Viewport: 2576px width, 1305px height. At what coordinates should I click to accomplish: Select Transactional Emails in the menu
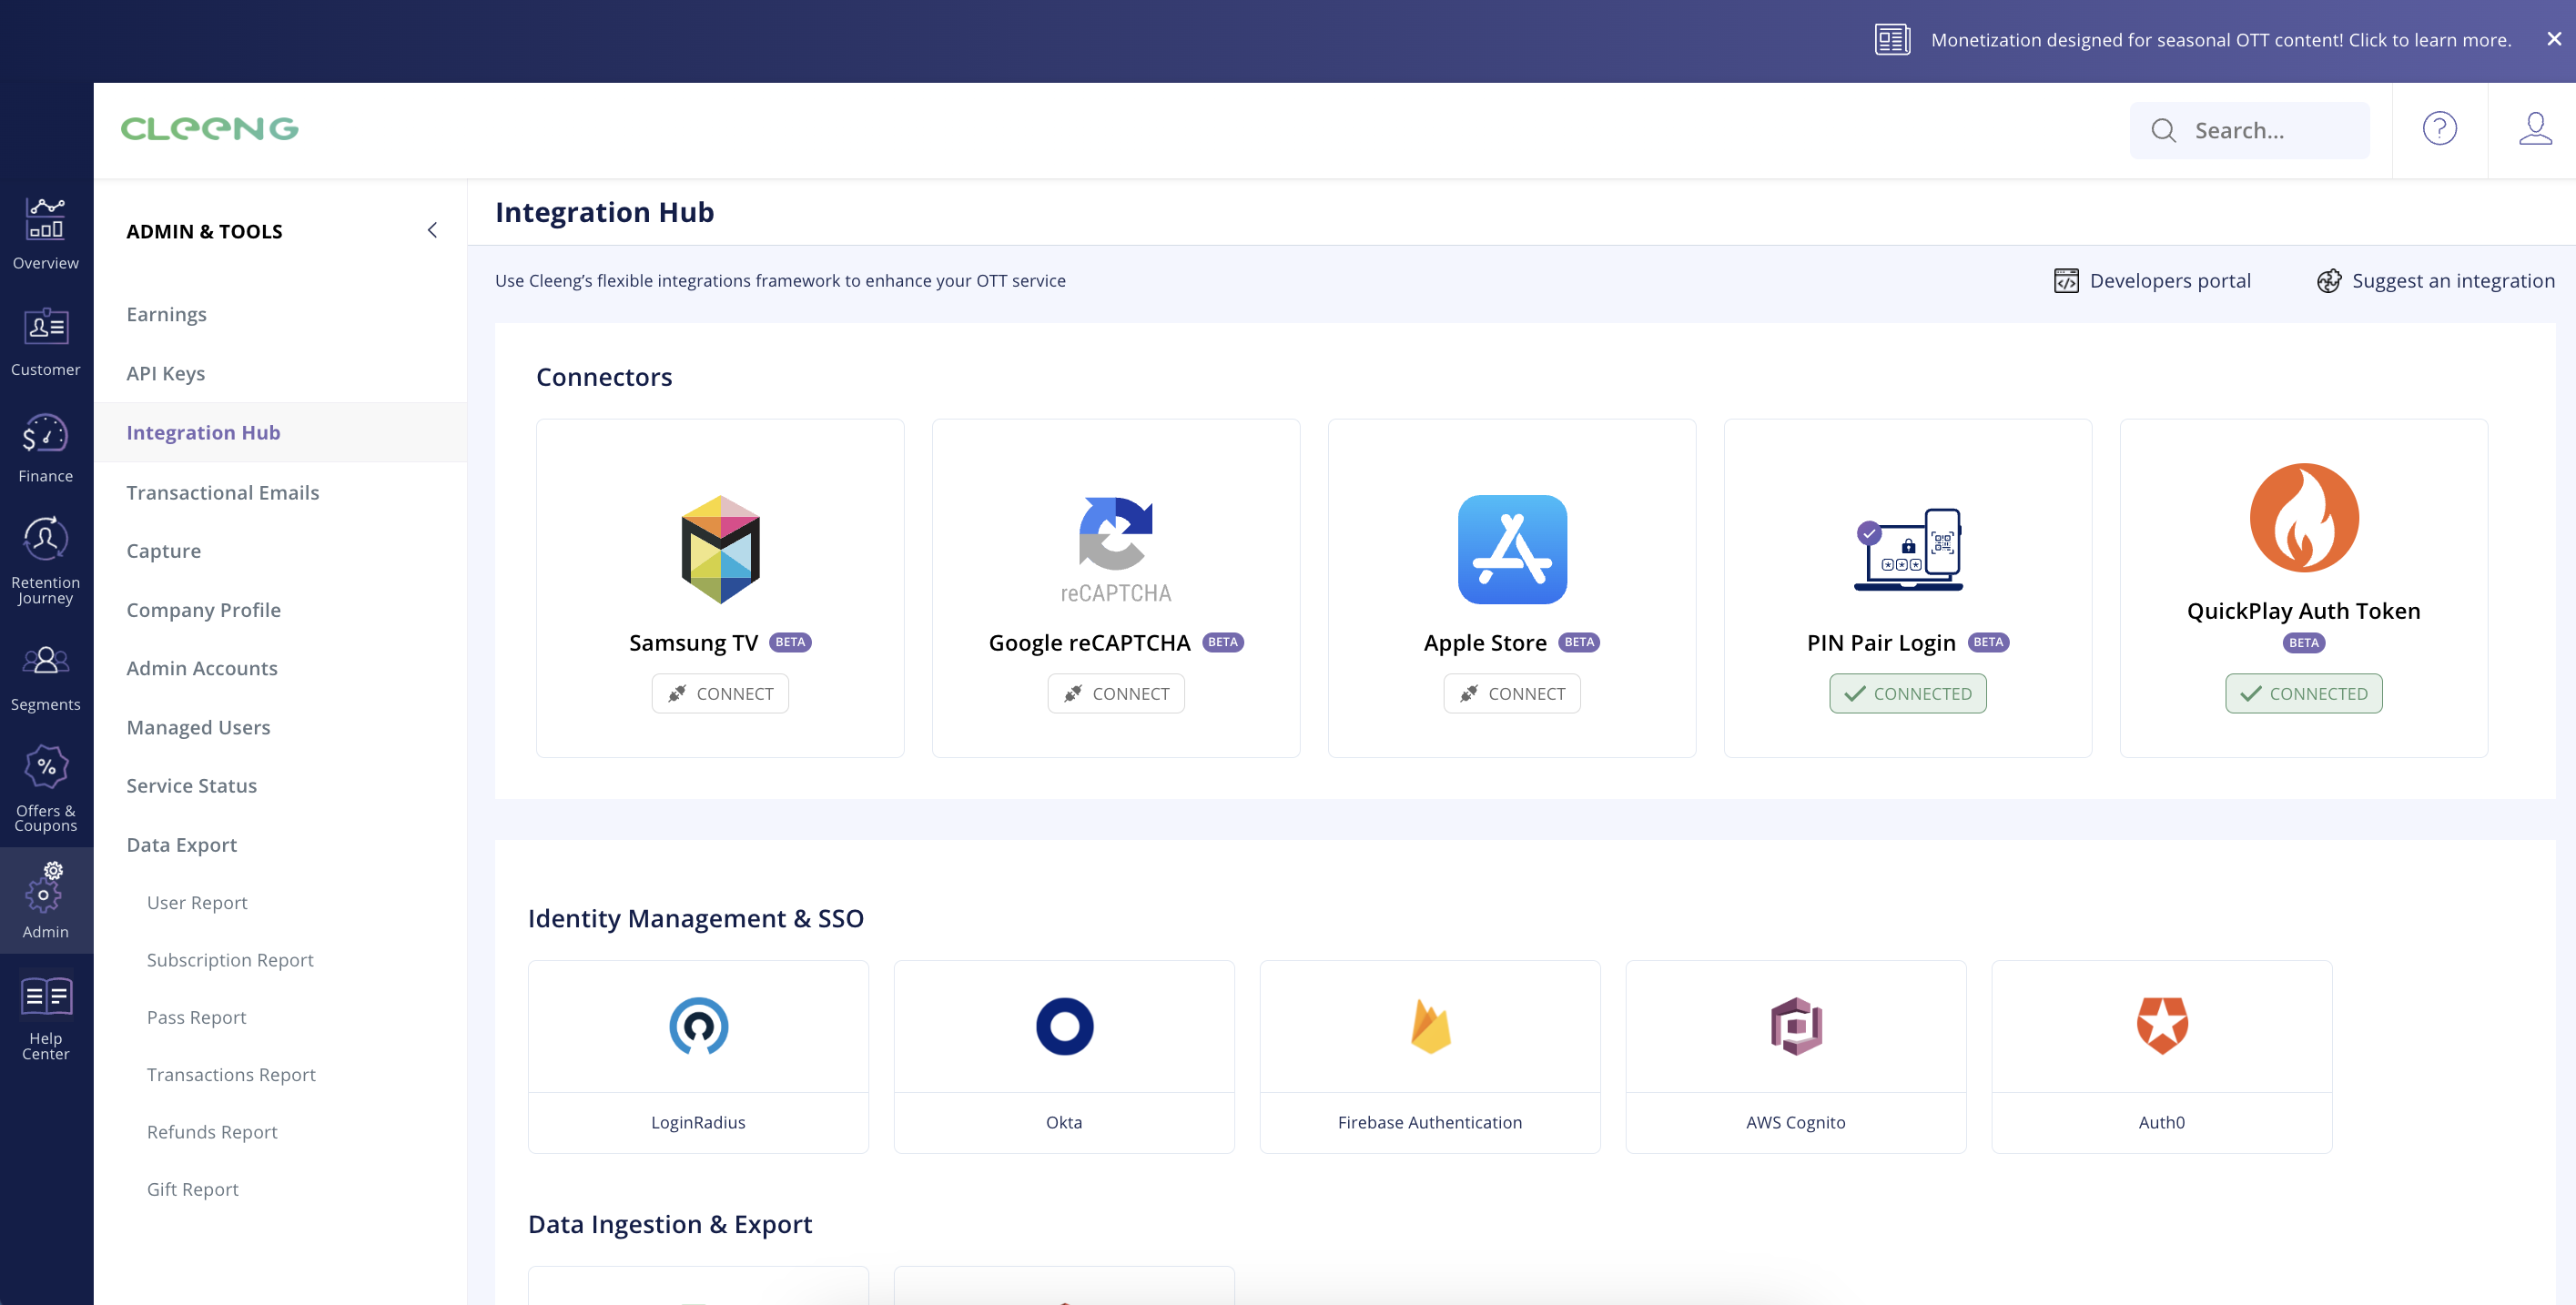pos(223,492)
